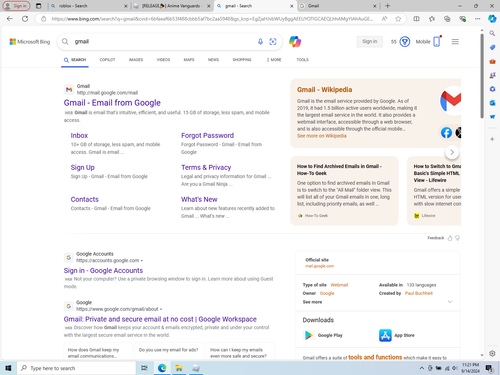Viewport: 500px width, 375px height.
Task: Launch the Copilot colorful logo
Action: click(x=295, y=42)
